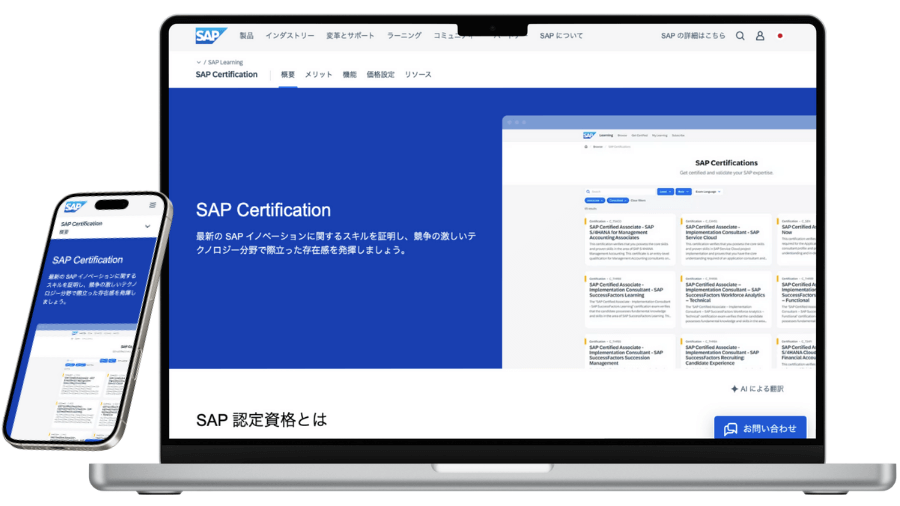Screen dimensions: 900x506
Task: Click search field in embedded certifications preview
Action: click(619, 192)
